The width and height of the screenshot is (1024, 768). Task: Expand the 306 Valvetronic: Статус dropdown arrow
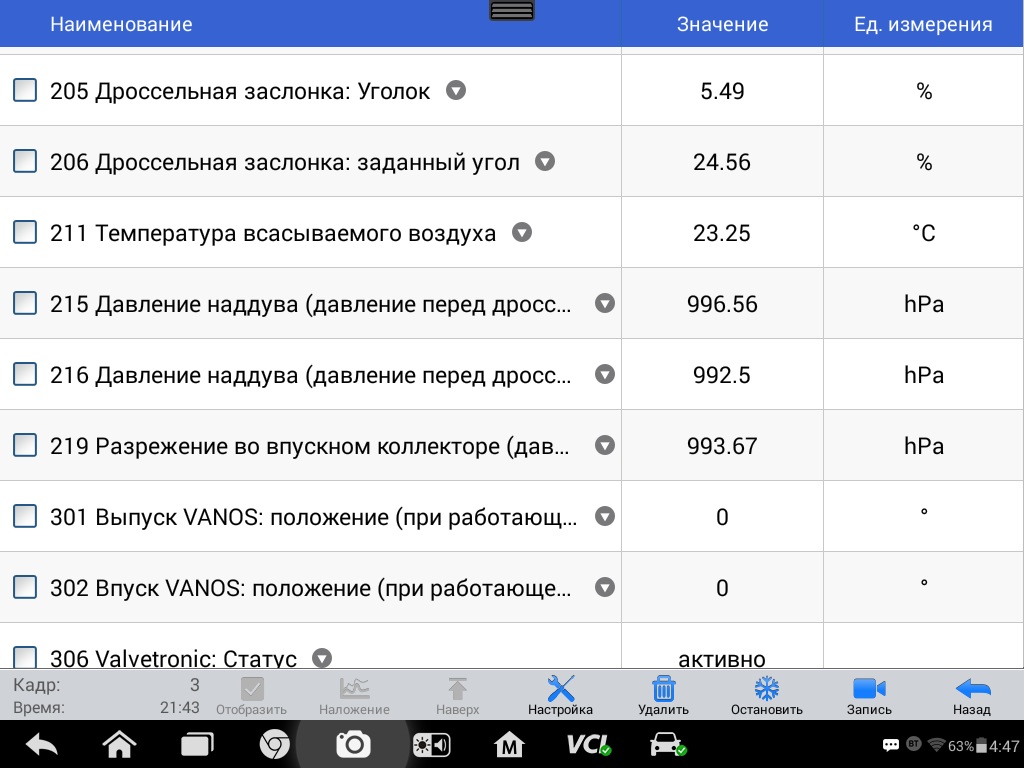point(321,658)
